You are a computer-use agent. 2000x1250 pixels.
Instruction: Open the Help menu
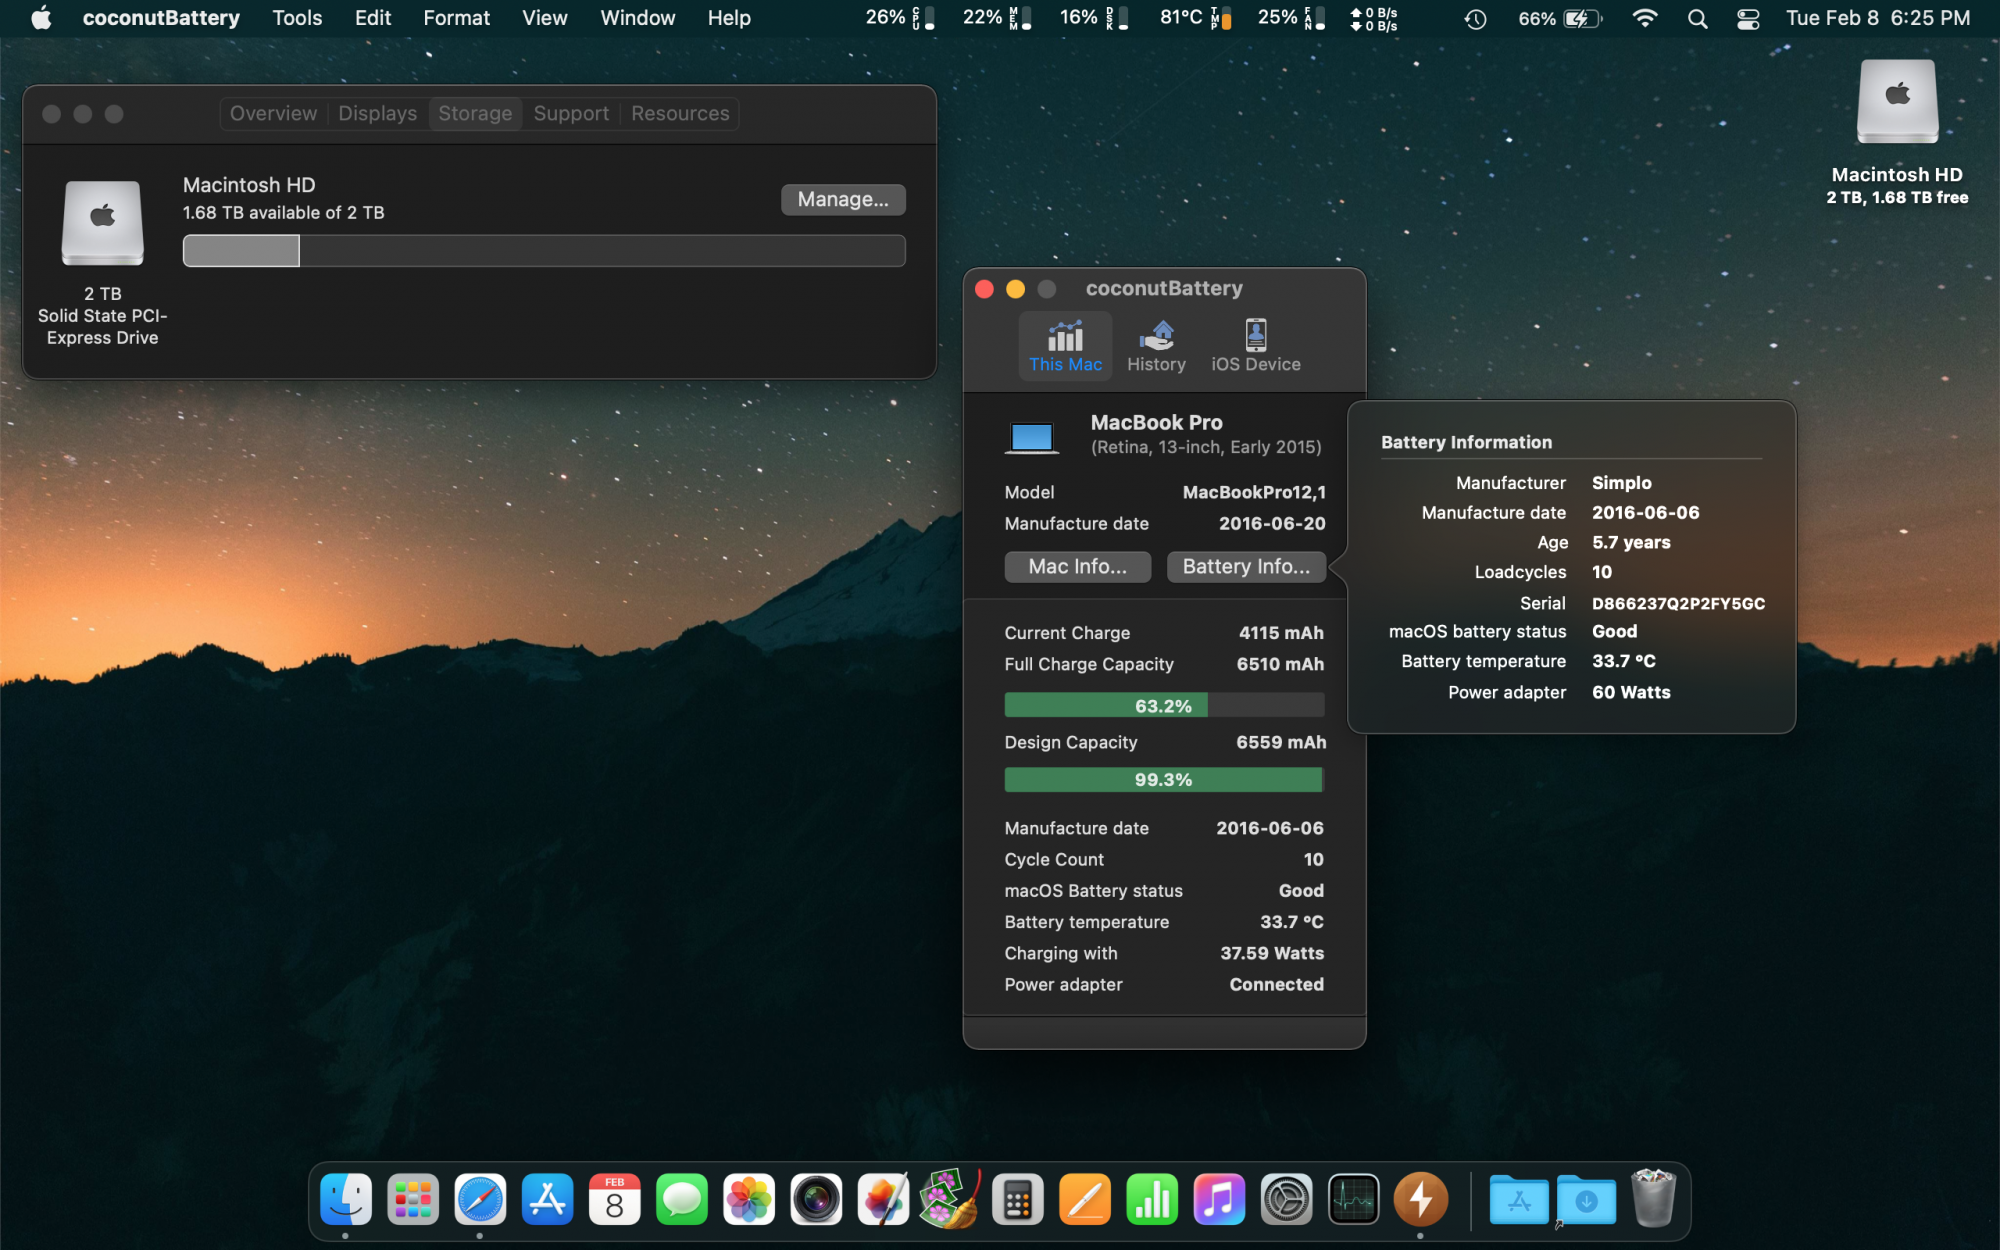click(x=729, y=18)
